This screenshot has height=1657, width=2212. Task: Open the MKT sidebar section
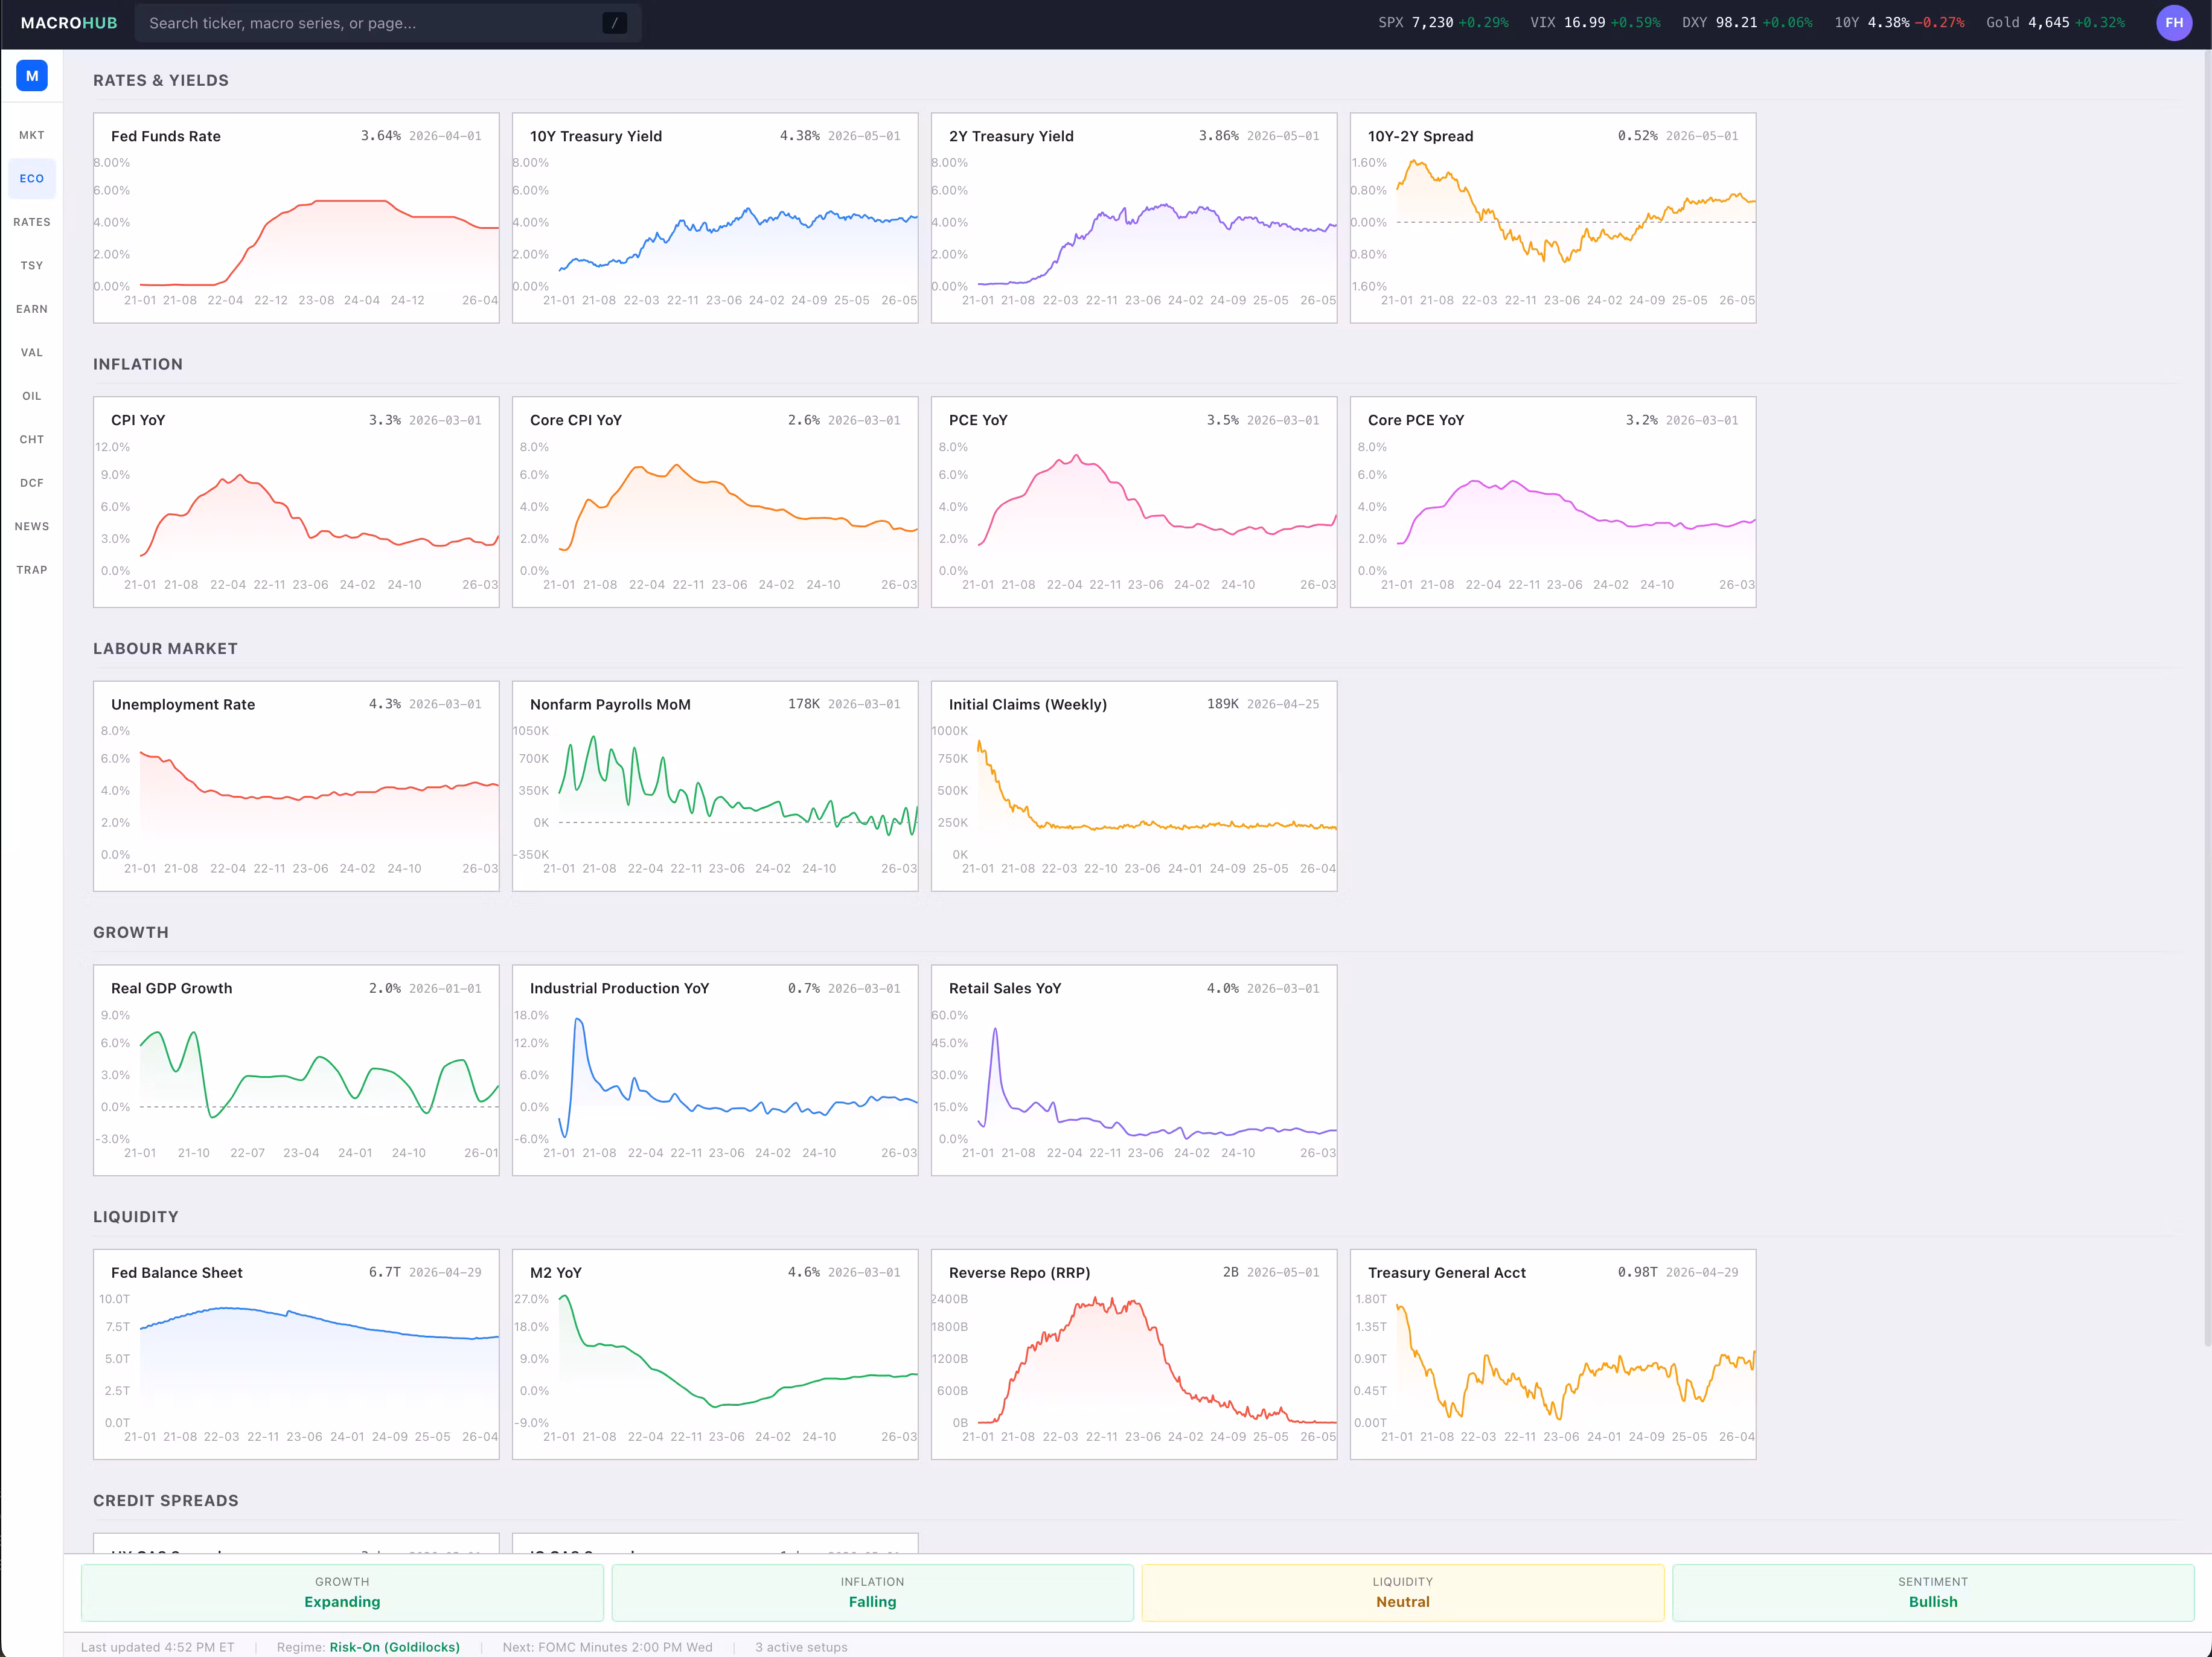click(x=32, y=135)
